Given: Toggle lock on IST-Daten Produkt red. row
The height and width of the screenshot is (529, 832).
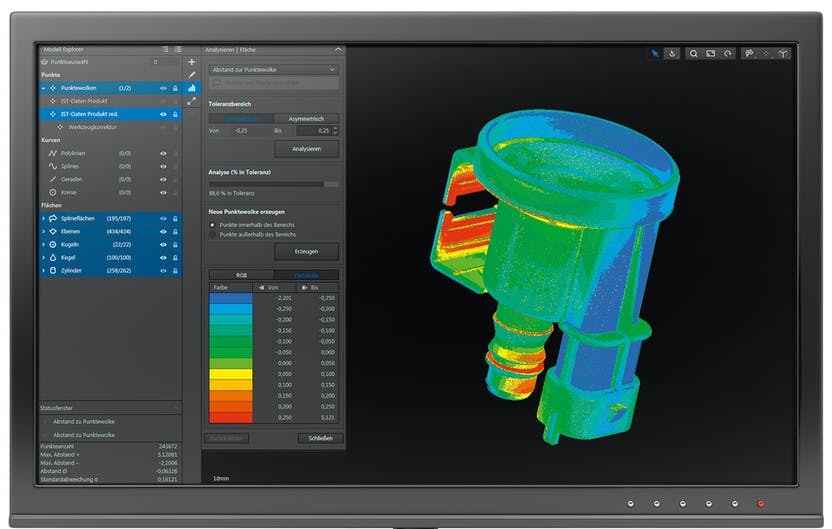Looking at the screenshot, I should point(175,114).
